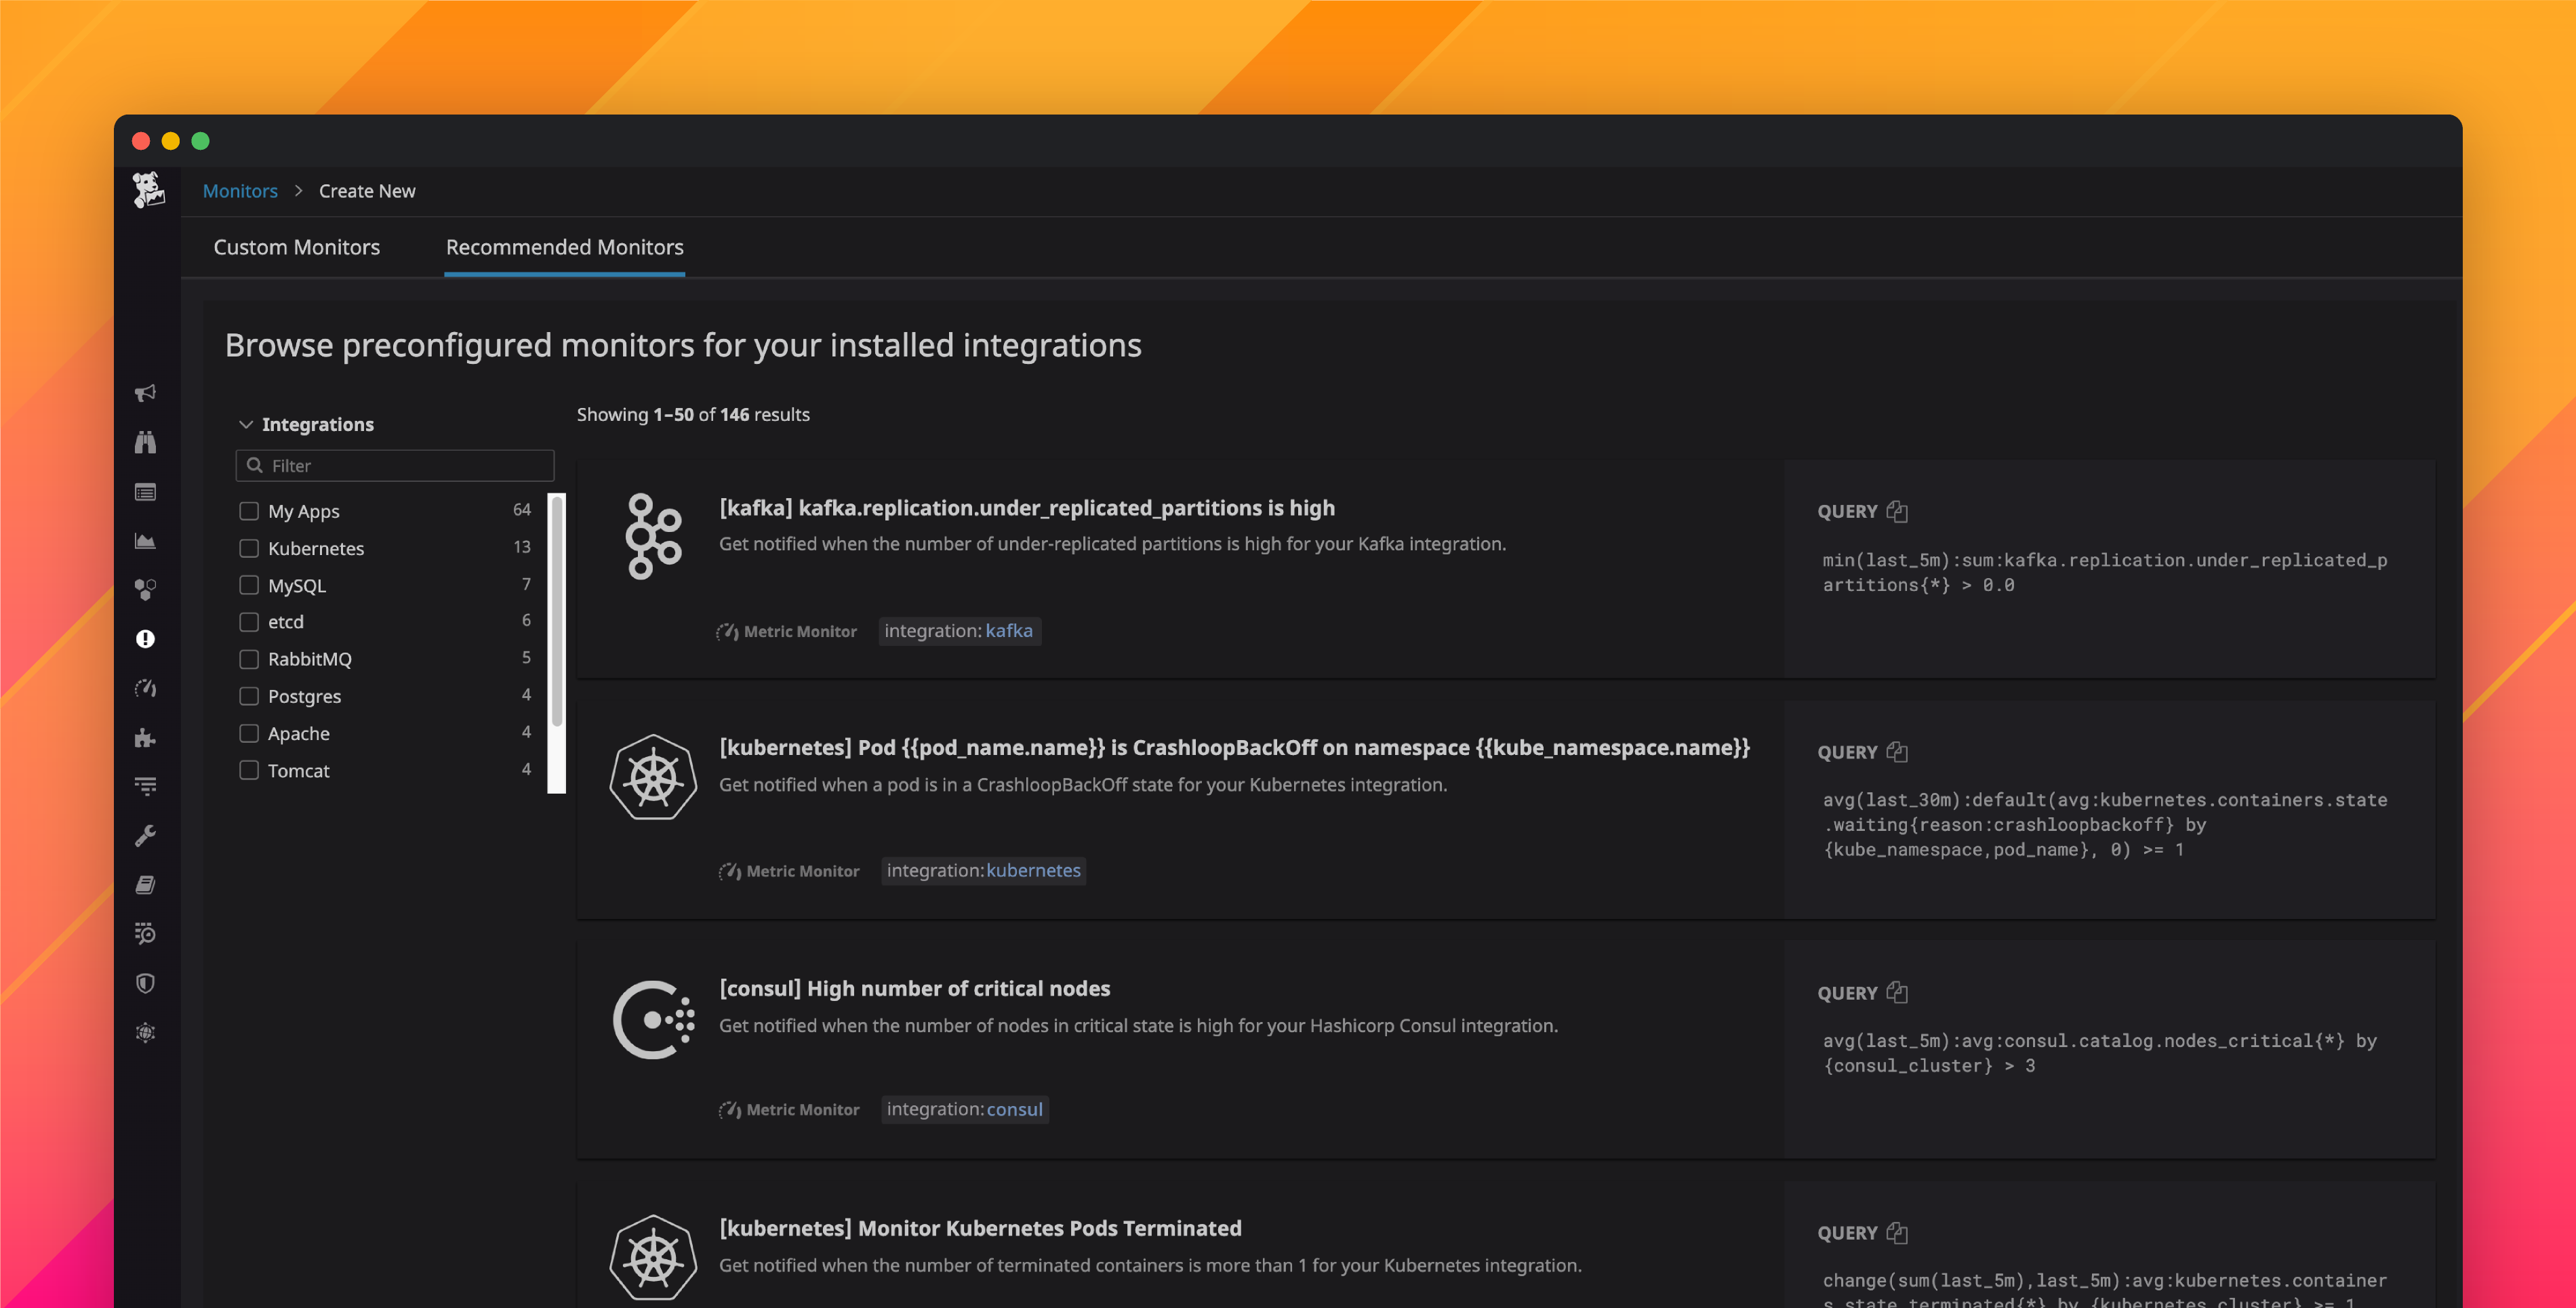
Task: Click inside the integrations Filter search field
Action: click(394, 465)
